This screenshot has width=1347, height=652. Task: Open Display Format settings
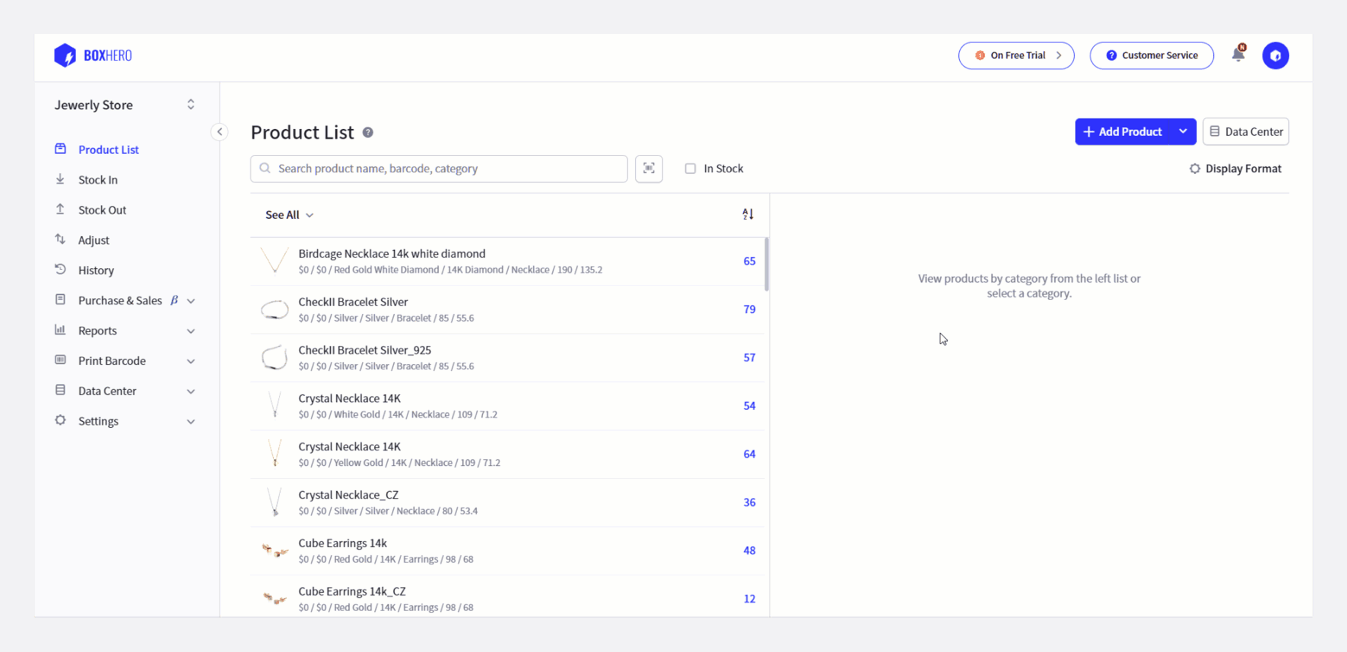click(x=1235, y=169)
